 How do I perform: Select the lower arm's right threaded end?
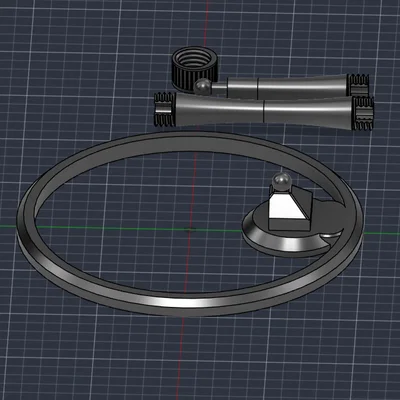364,113
